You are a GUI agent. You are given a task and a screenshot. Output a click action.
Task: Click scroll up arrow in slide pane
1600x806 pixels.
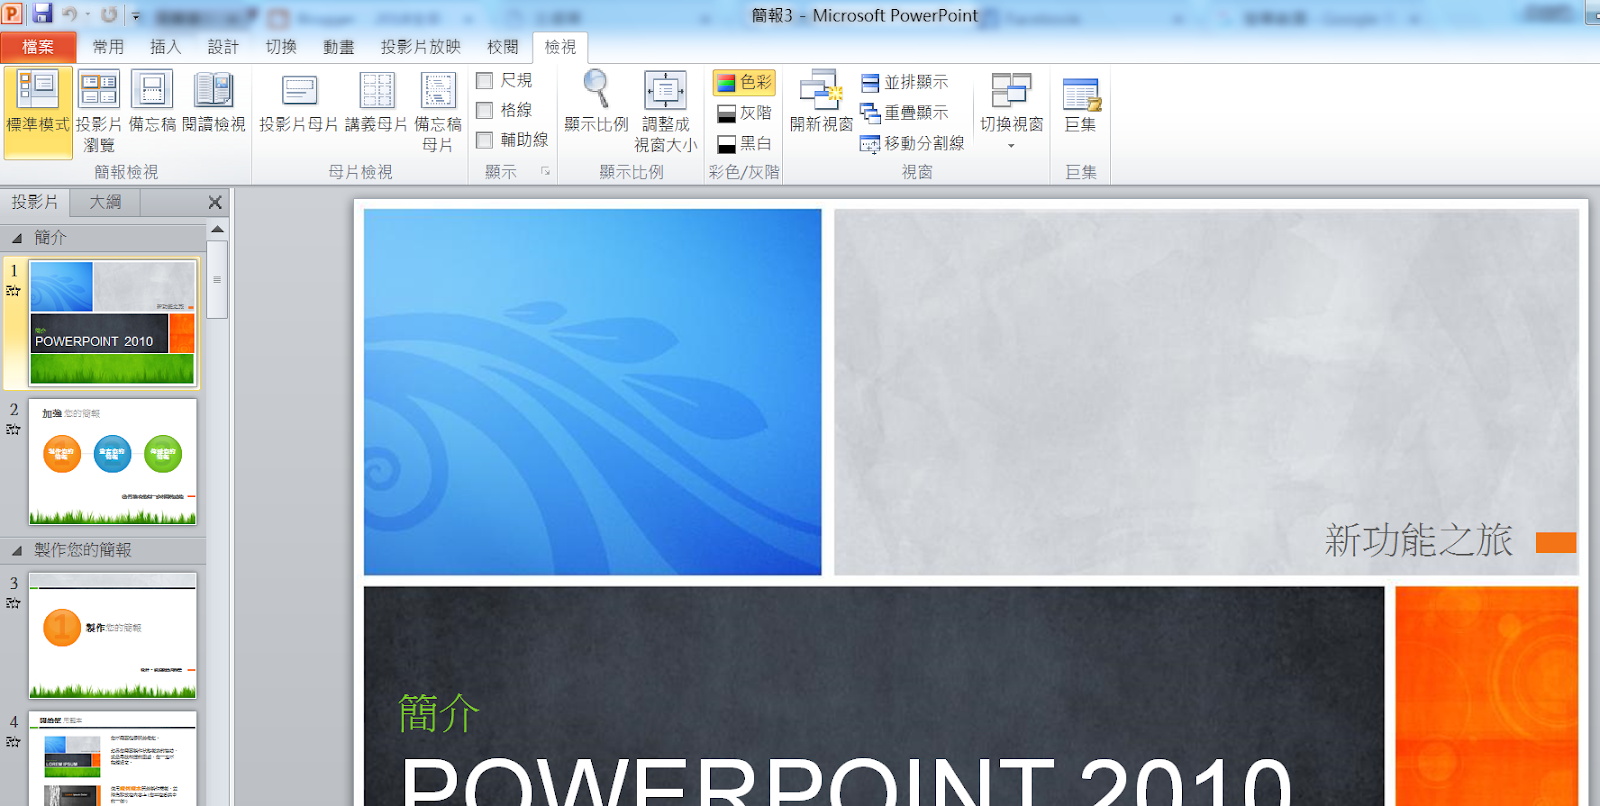(217, 229)
